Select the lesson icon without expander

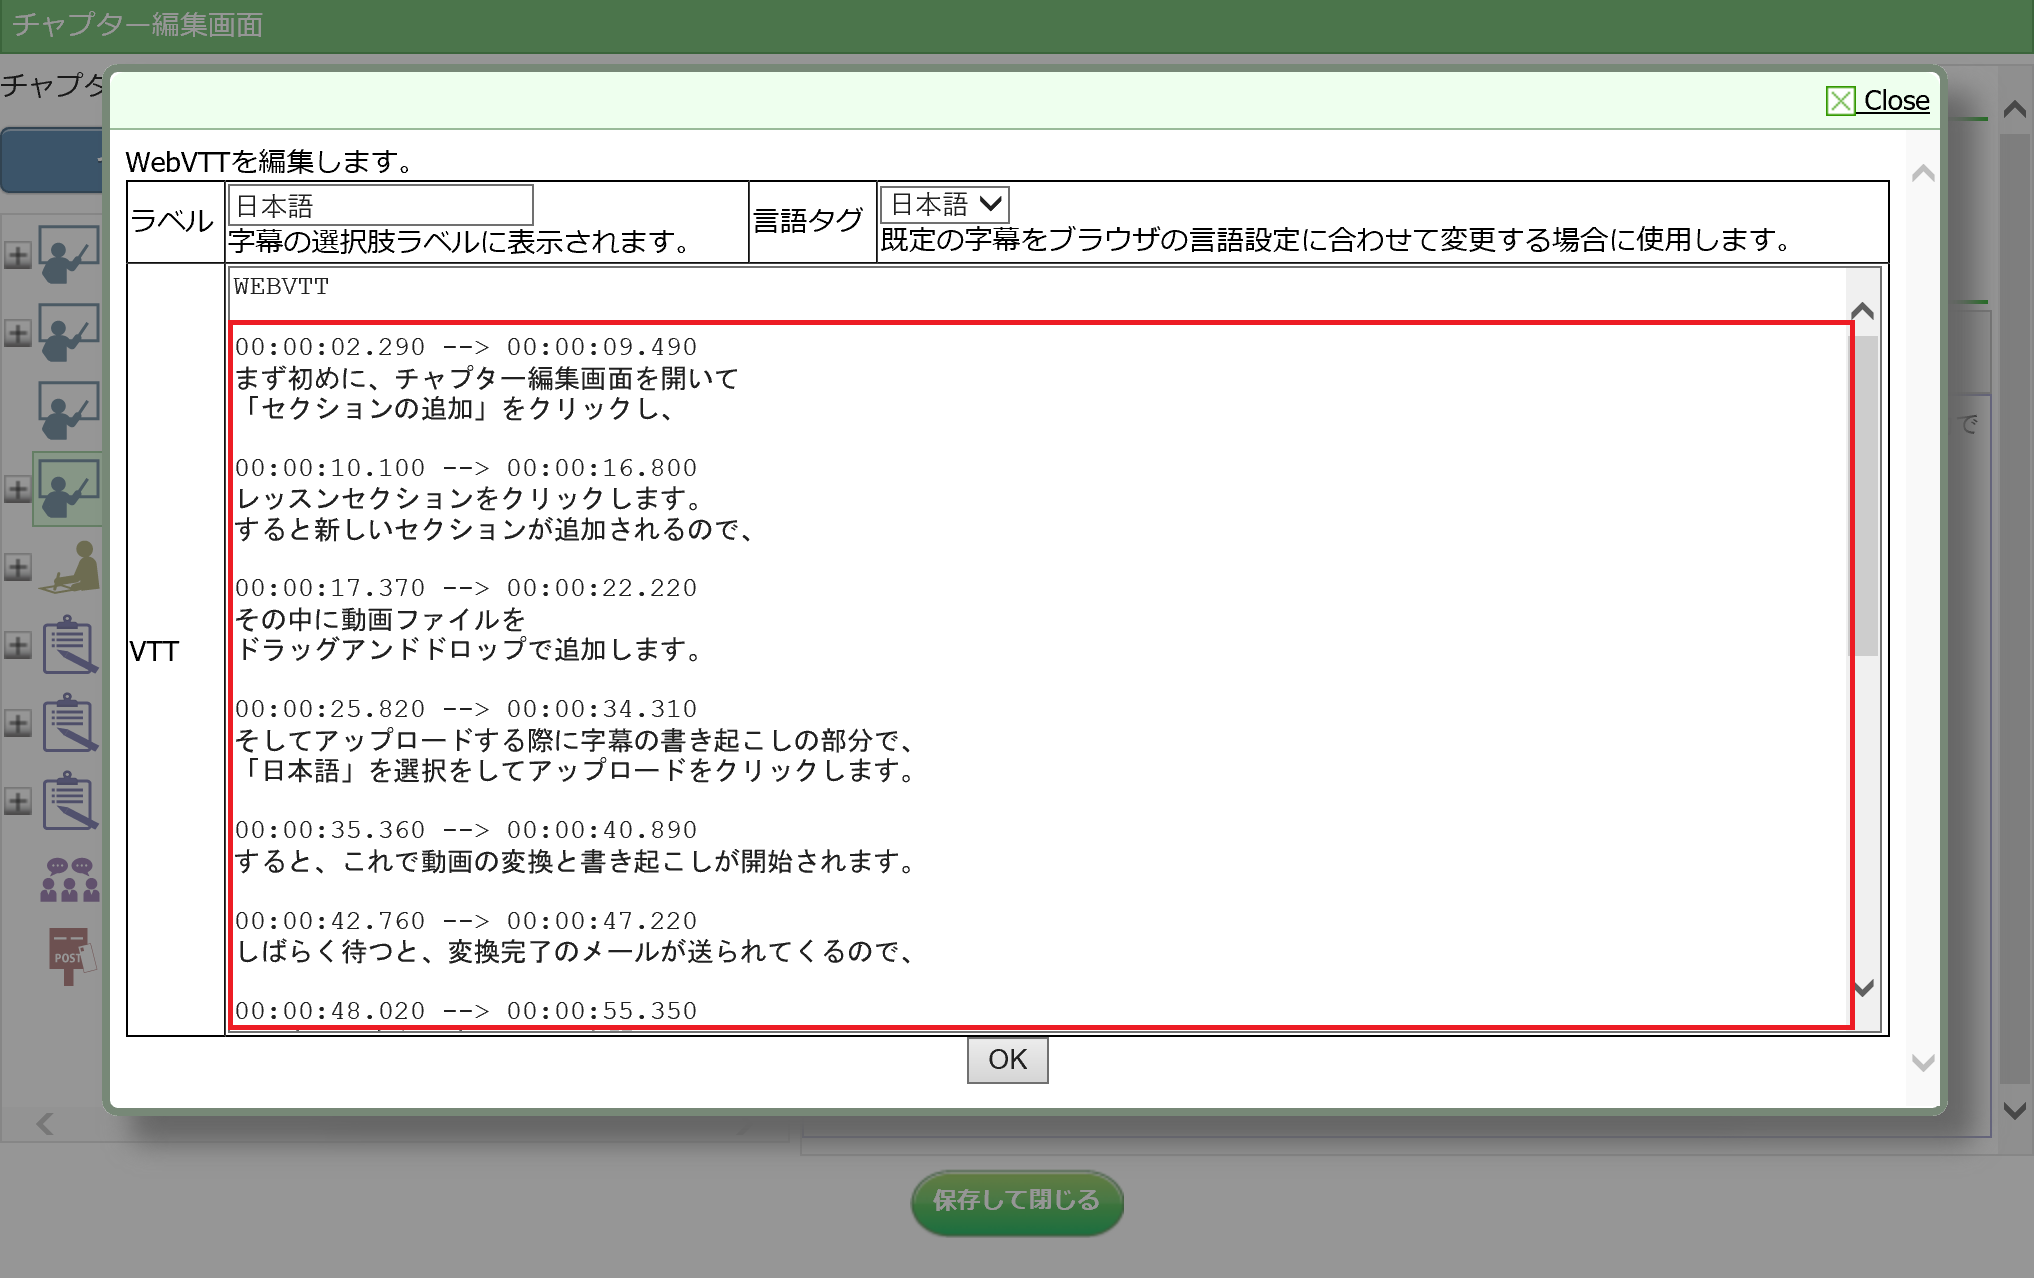[x=68, y=411]
